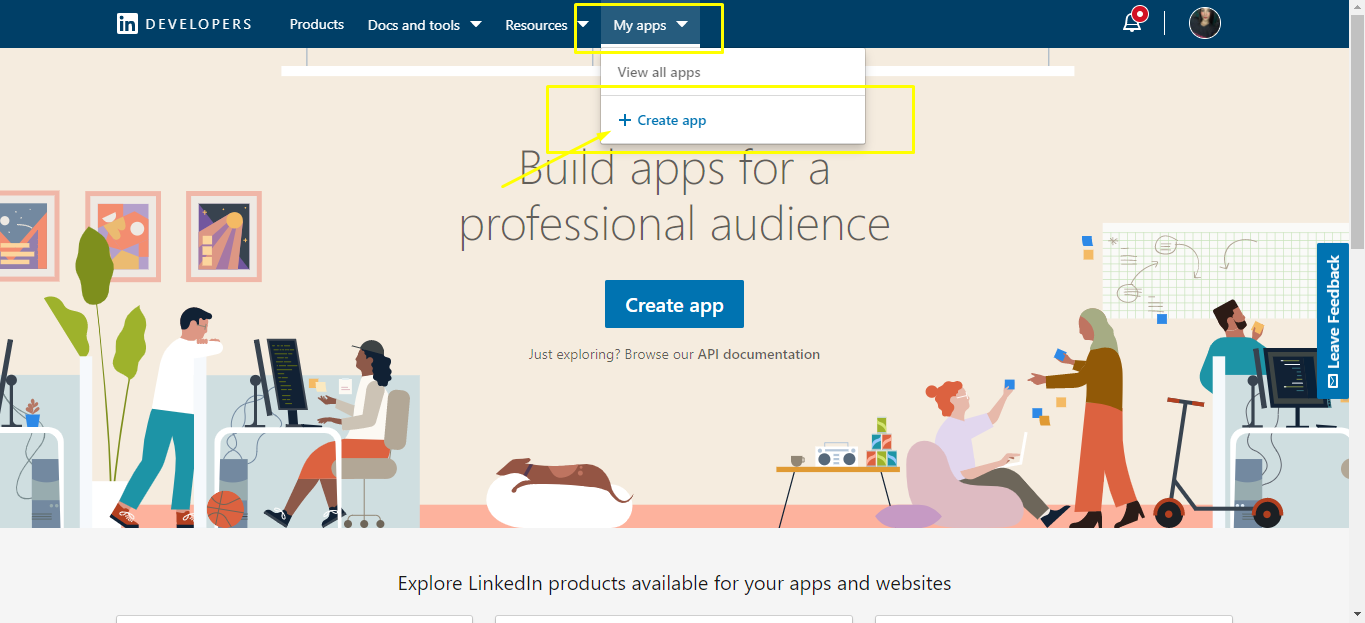The height and width of the screenshot is (623, 1365).
Task: Click the plus icon beside Create app
Action: tap(625, 120)
